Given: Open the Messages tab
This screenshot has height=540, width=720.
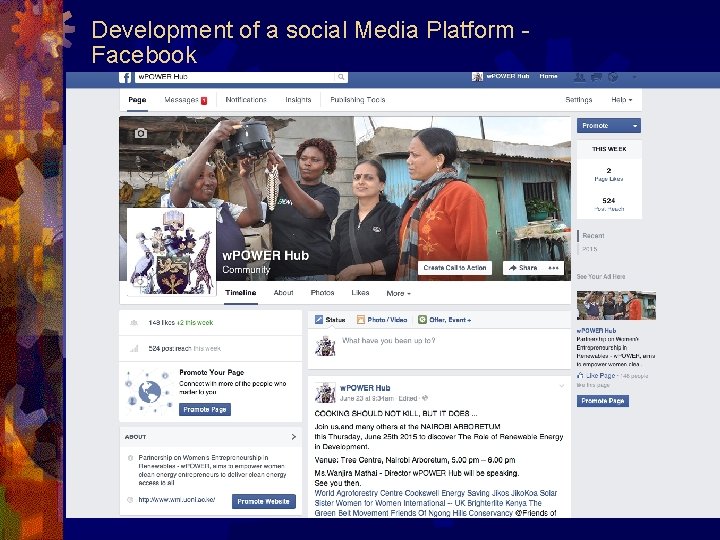Looking at the screenshot, I should coord(186,100).
